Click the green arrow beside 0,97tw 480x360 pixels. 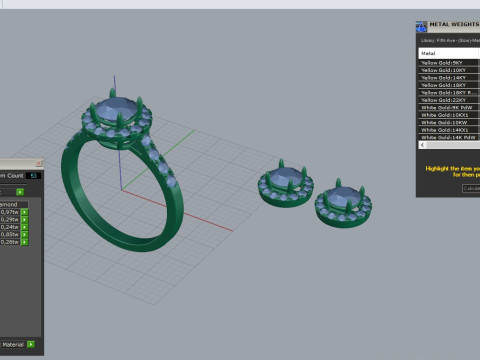[x=25, y=212]
